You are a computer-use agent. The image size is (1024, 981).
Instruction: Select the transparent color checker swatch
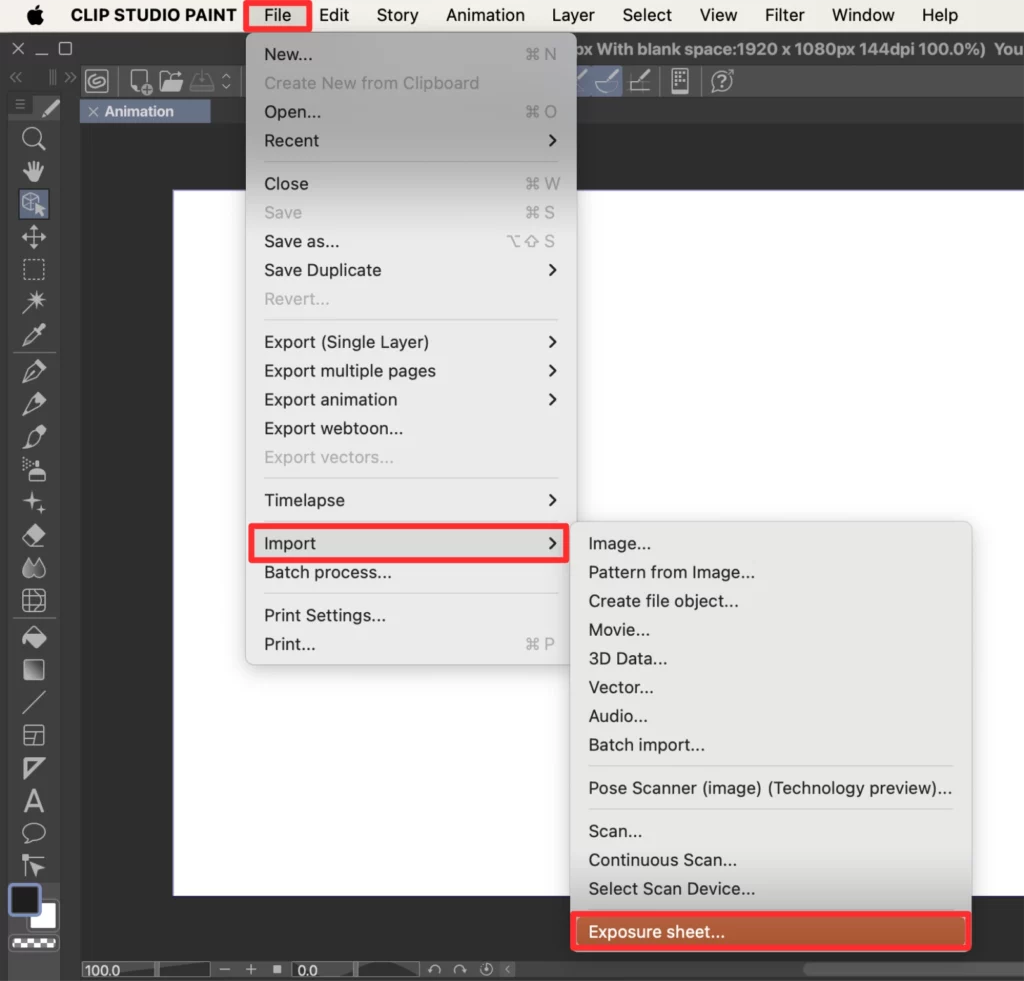coord(34,943)
